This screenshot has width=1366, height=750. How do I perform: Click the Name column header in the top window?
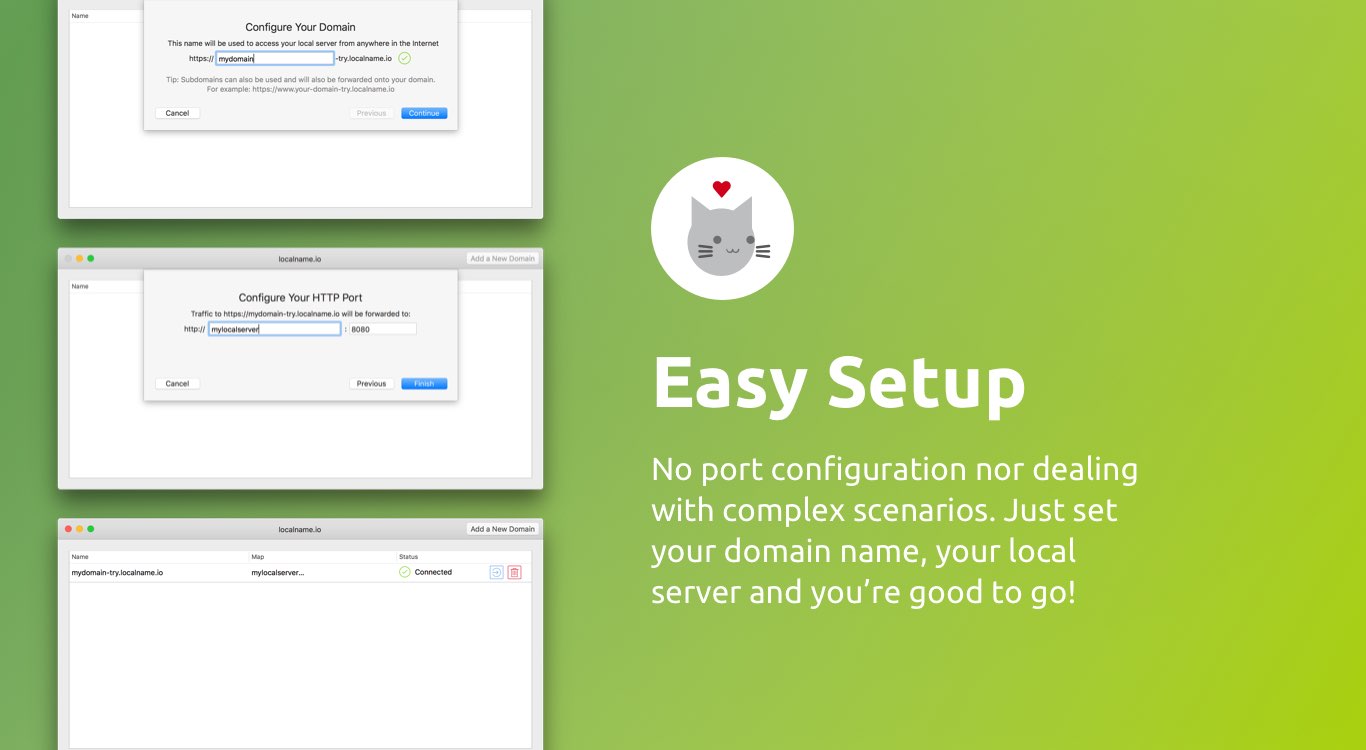click(80, 16)
